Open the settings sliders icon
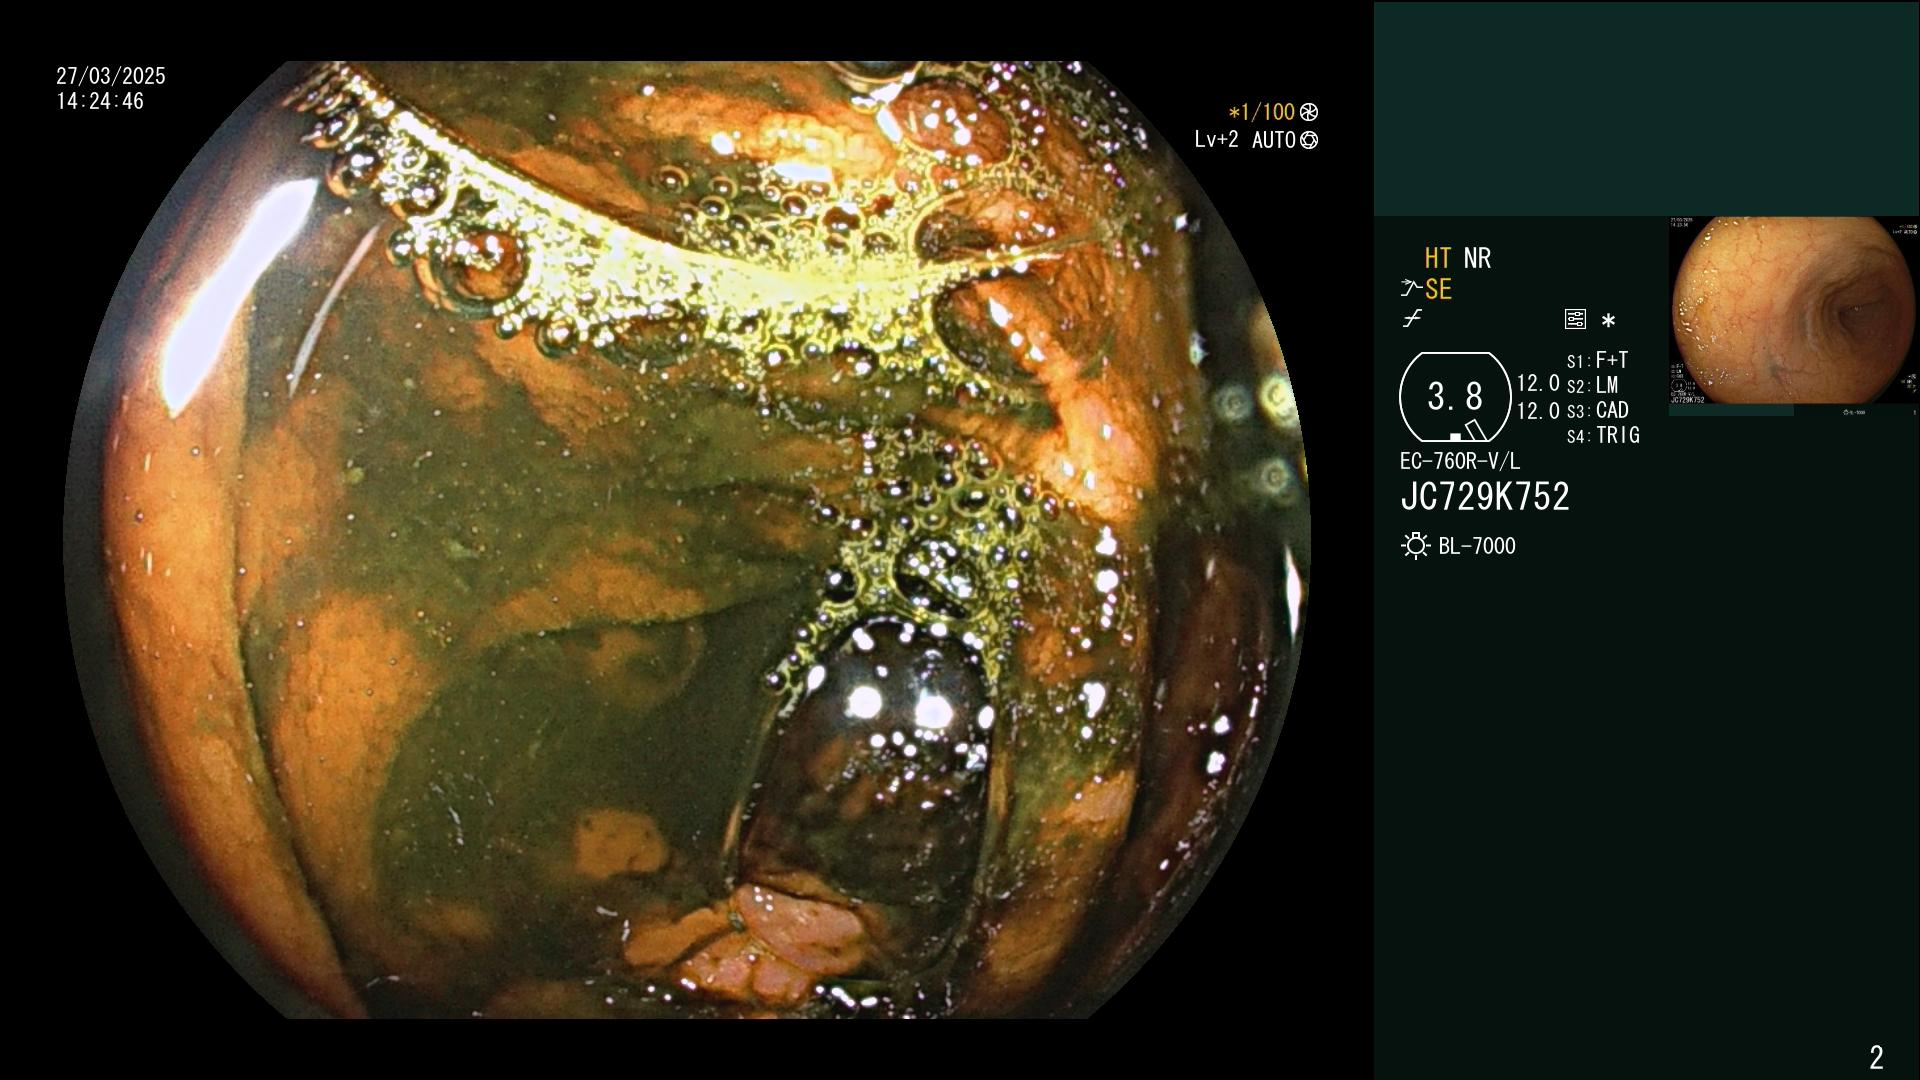 tap(1575, 319)
